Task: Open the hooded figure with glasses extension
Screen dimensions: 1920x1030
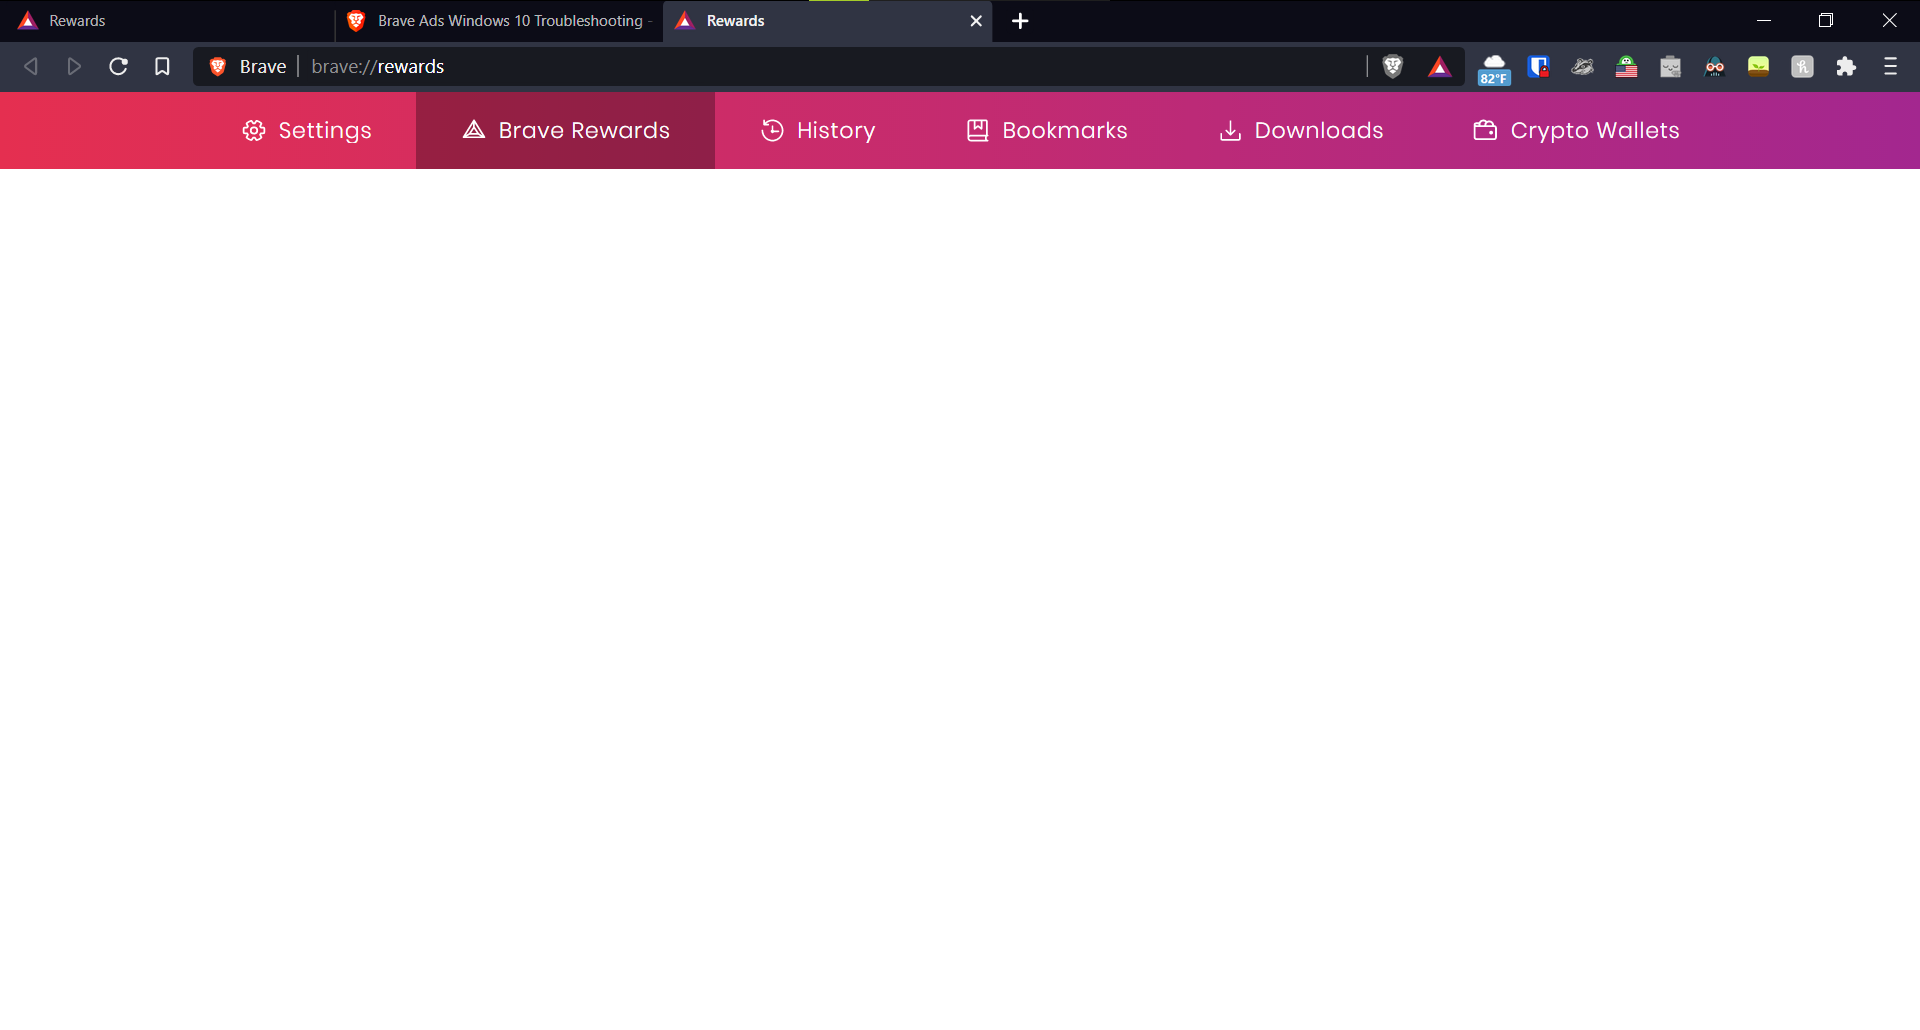Action: click(1714, 67)
